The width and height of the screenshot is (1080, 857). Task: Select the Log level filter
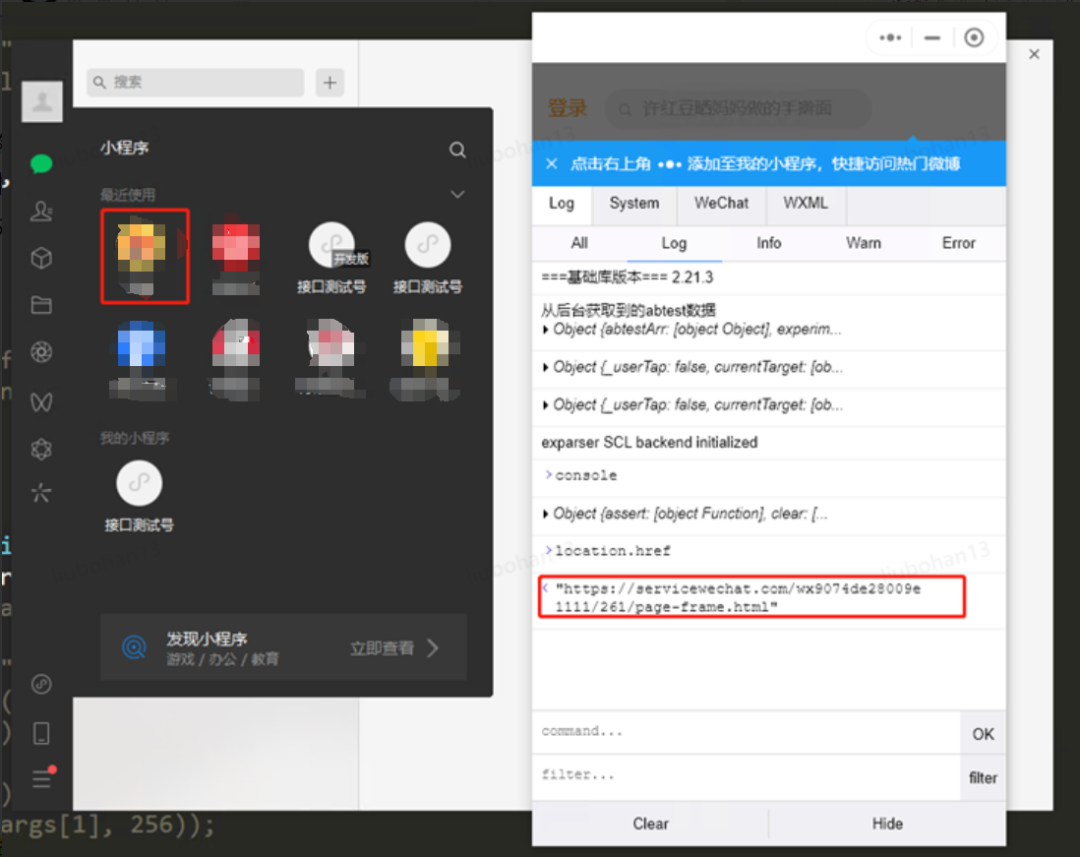(674, 243)
